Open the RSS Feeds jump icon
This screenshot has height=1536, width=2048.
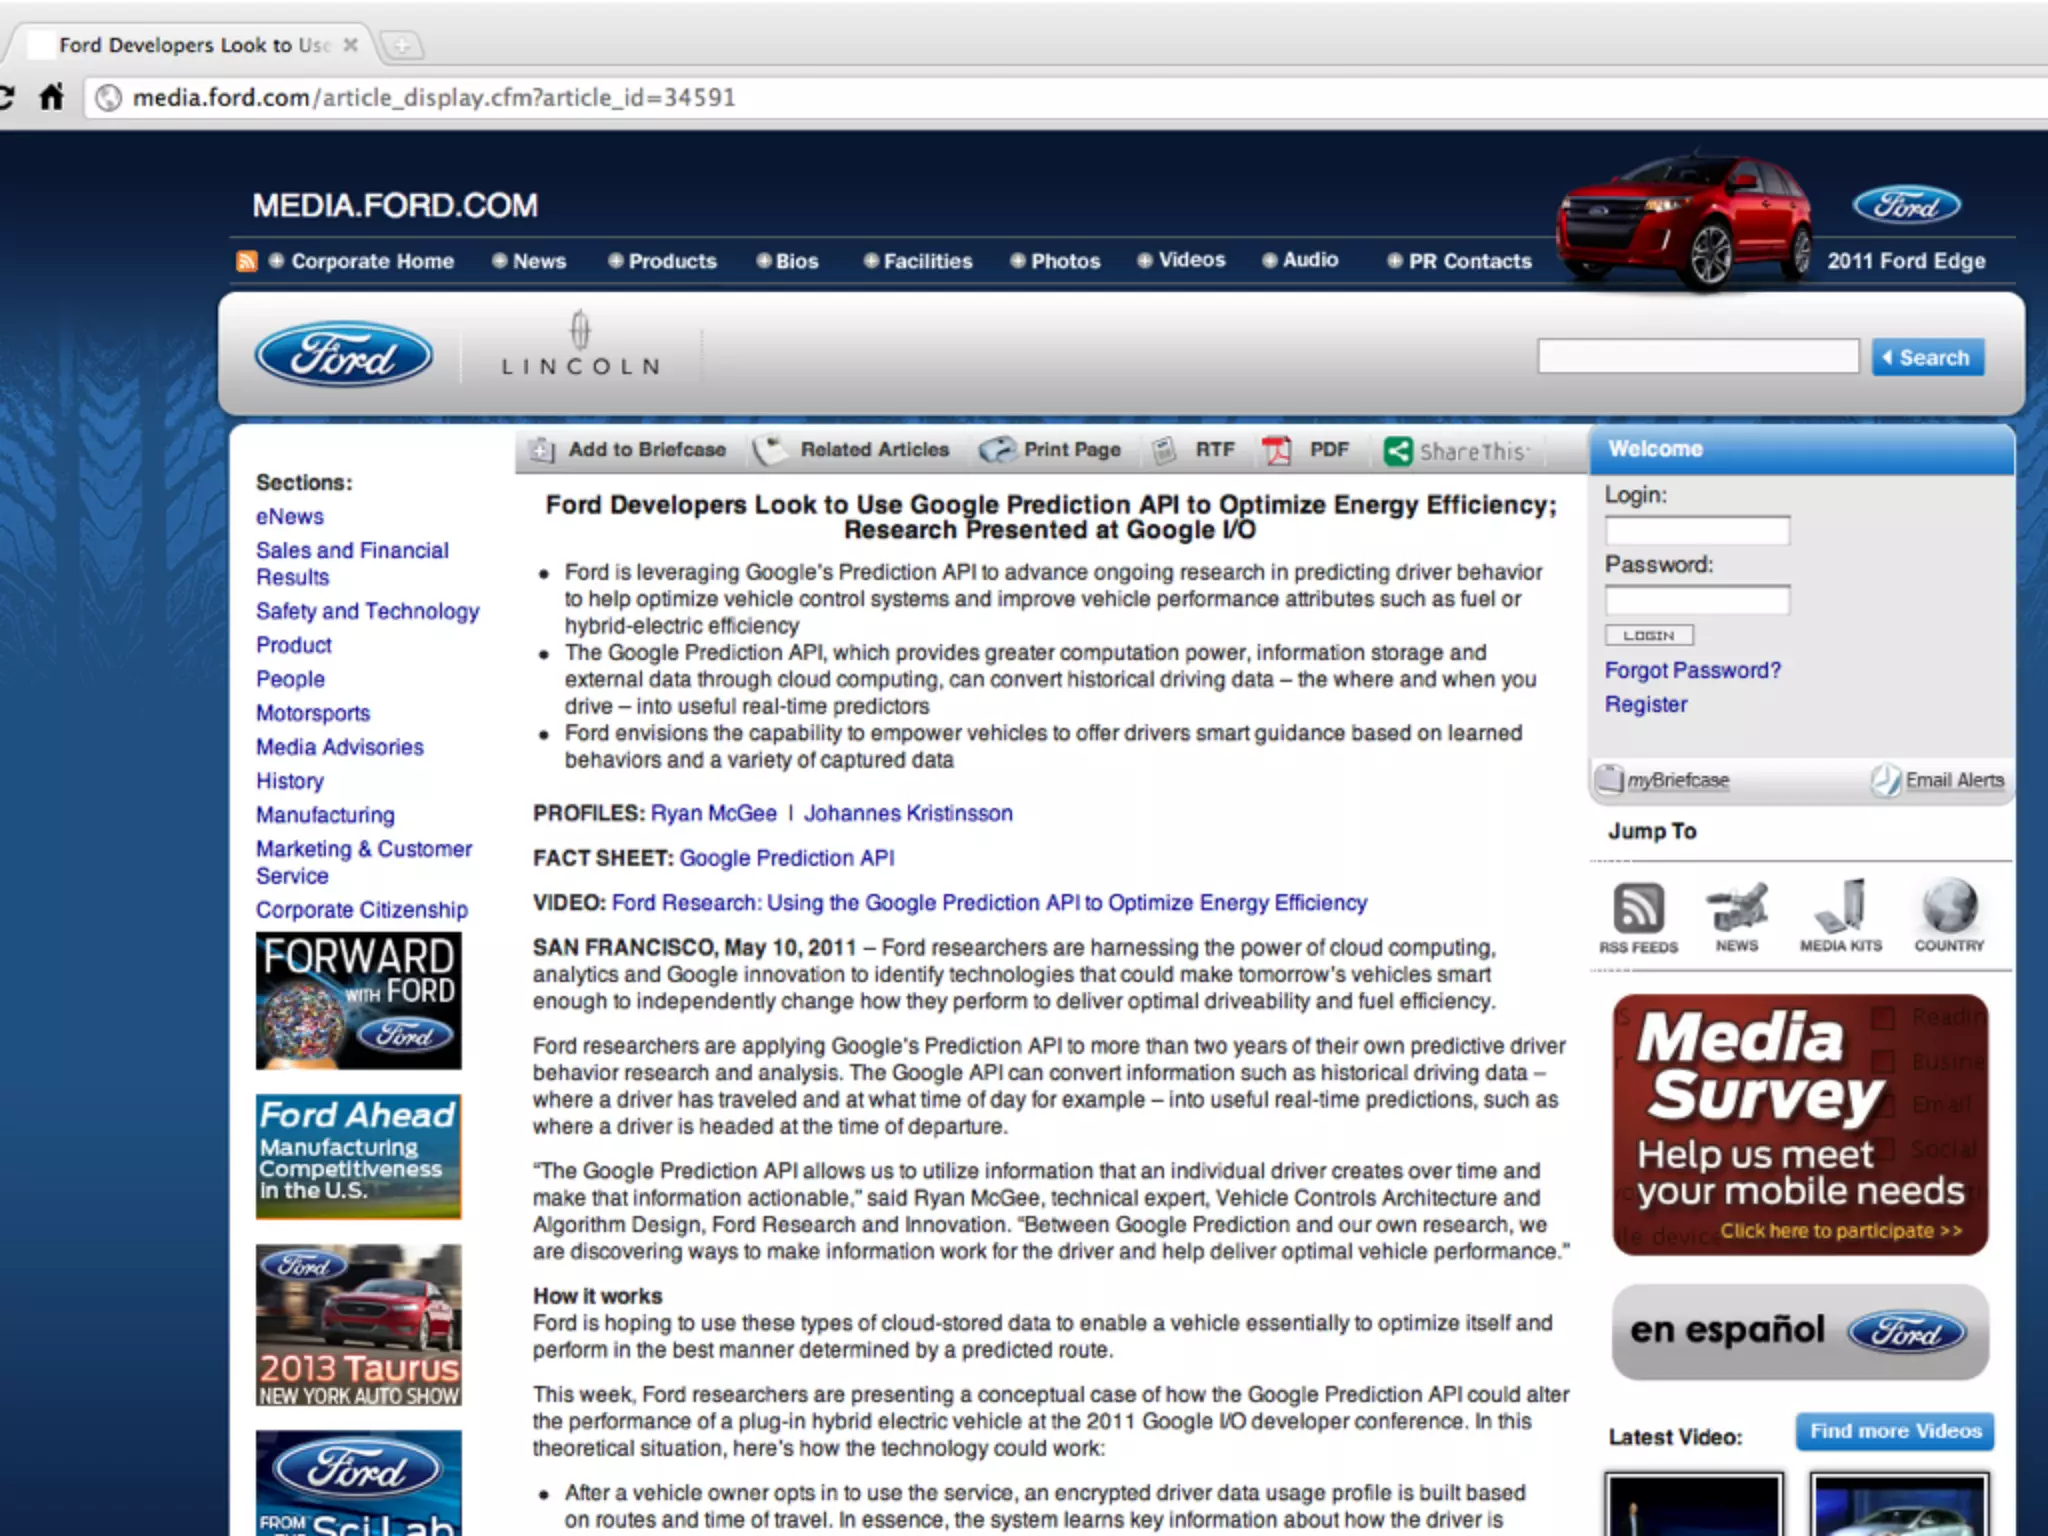point(1638,917)
